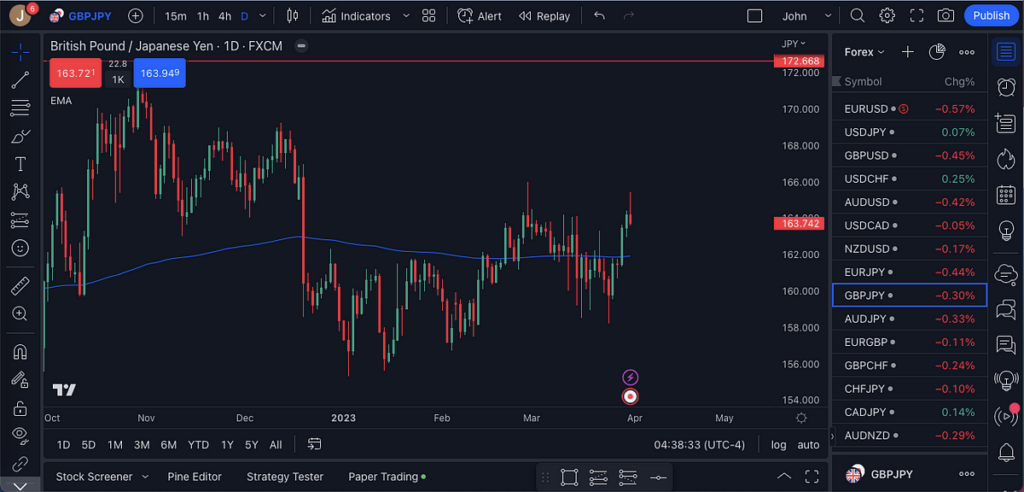Take a chart snapshot with camera icon
The image size is (1024, 492).
pyautogui.click(x=945, y=16)
